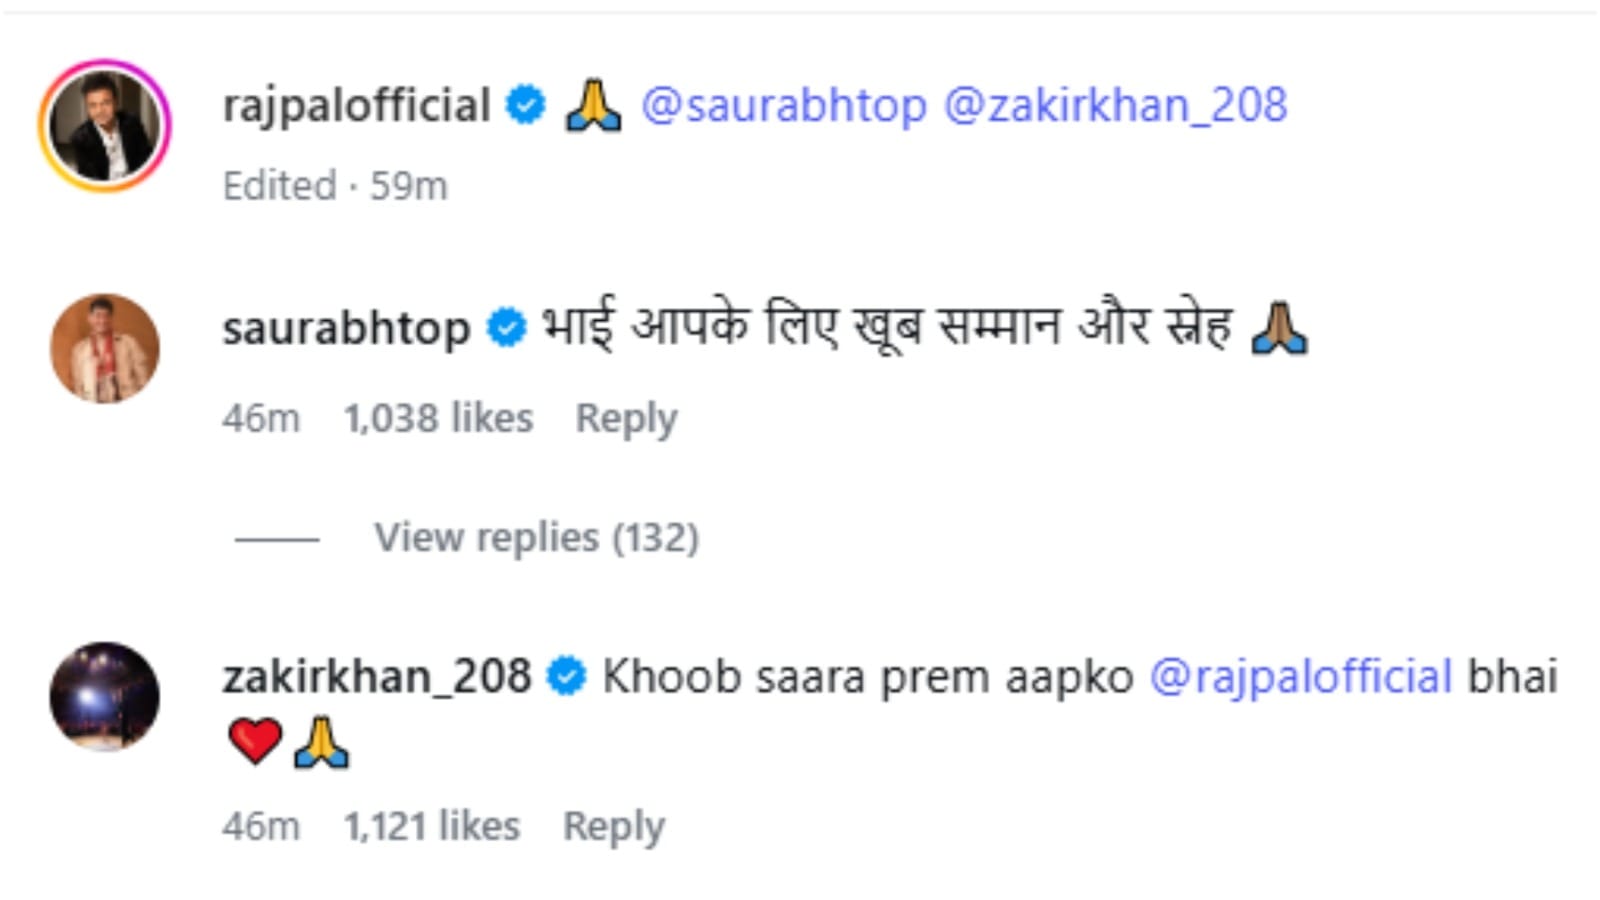Viewport: 1600px width, 900px height.
Task: Click zakirkhan_208's blue verified badge
Action: (x=566, y=677)
